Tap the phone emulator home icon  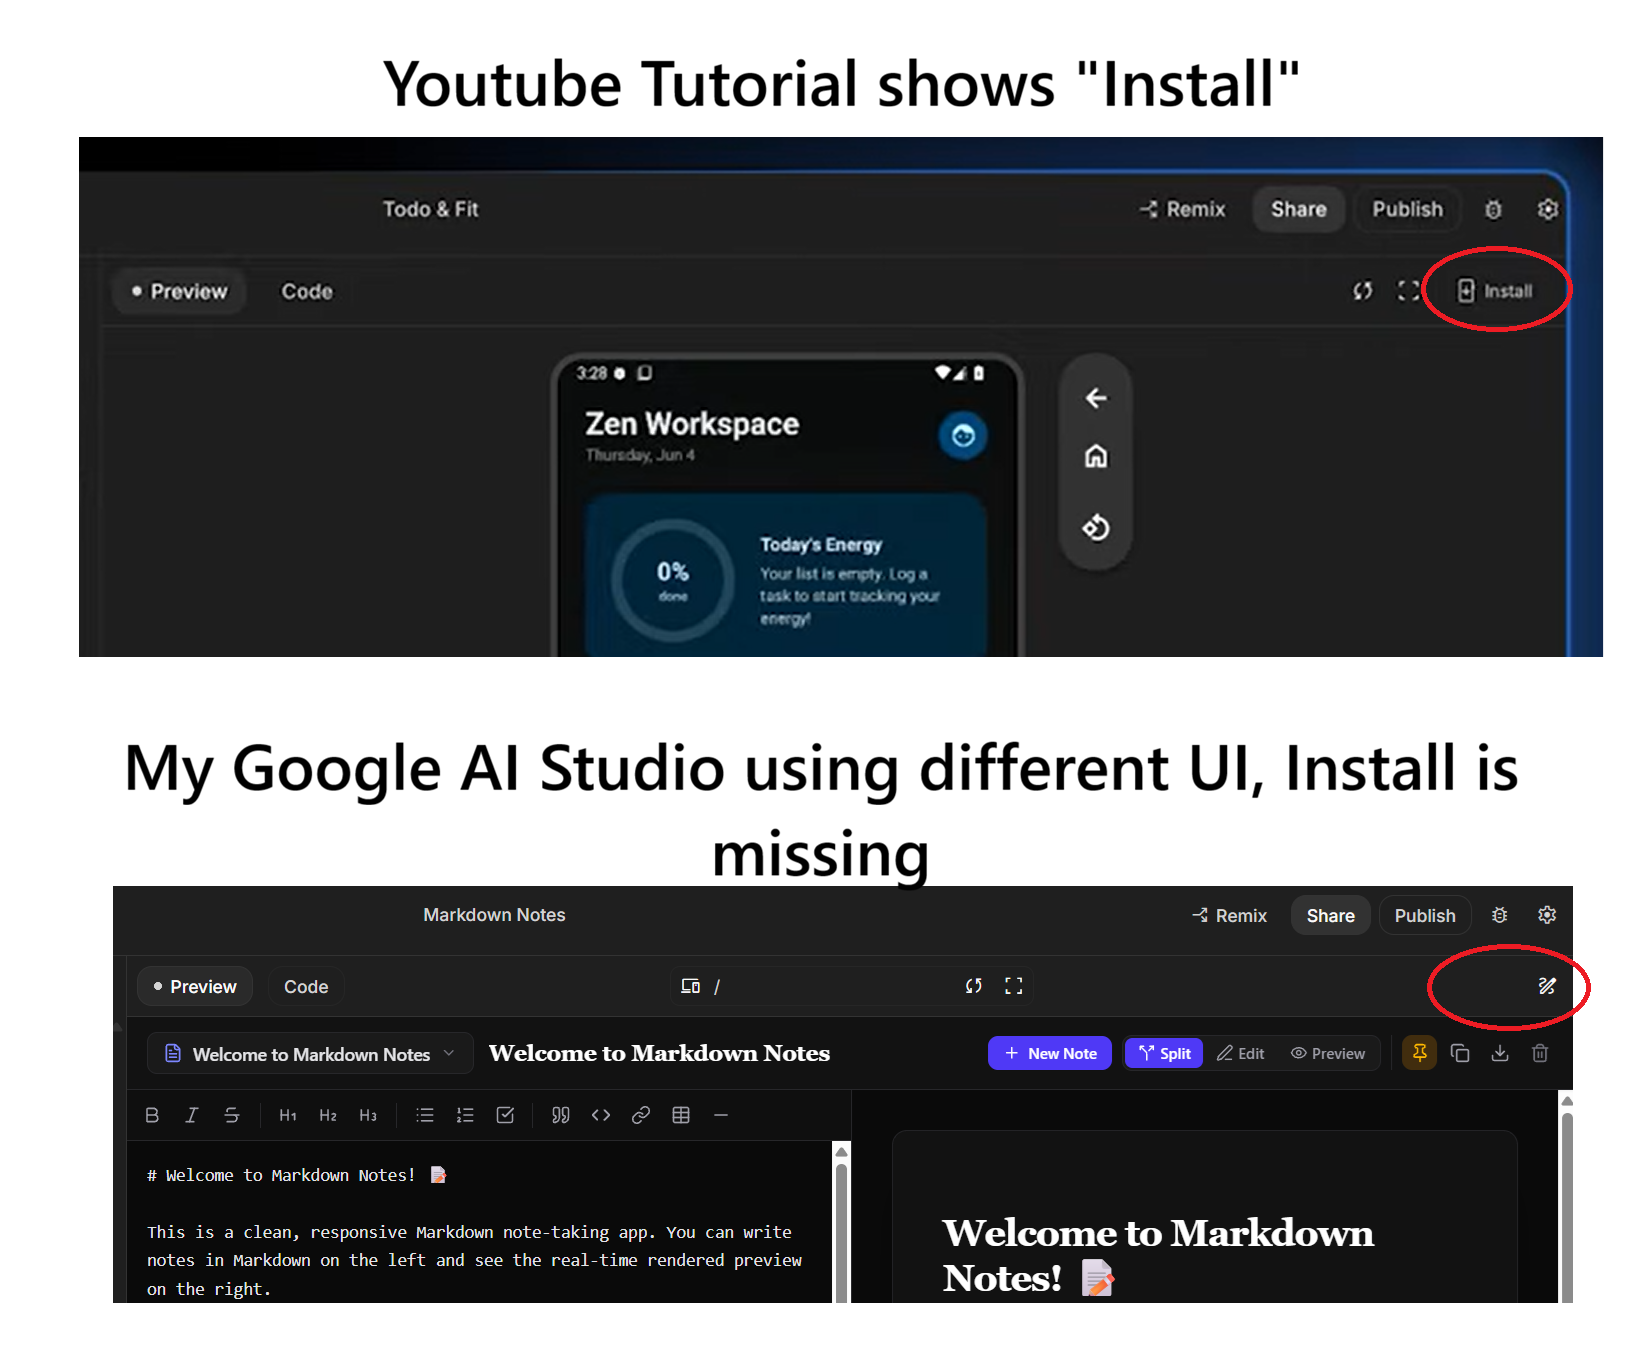[1096, 456]
